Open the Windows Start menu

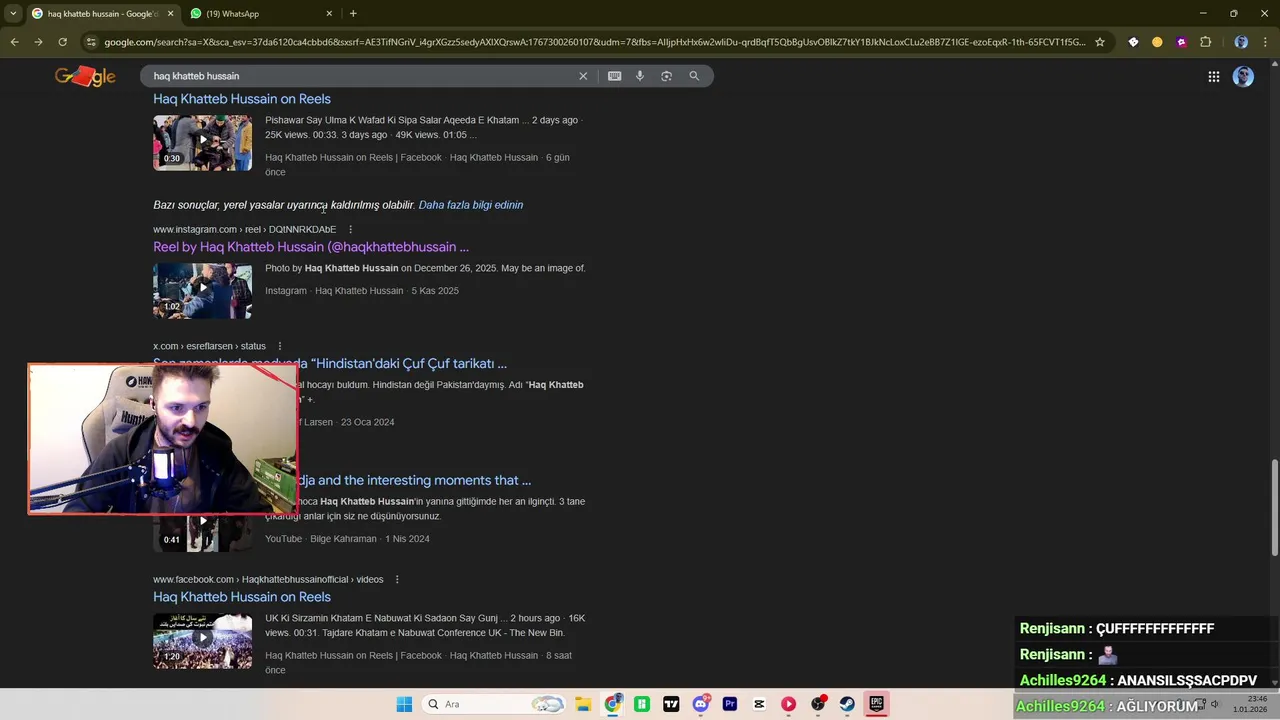click(x=404, y=704)
